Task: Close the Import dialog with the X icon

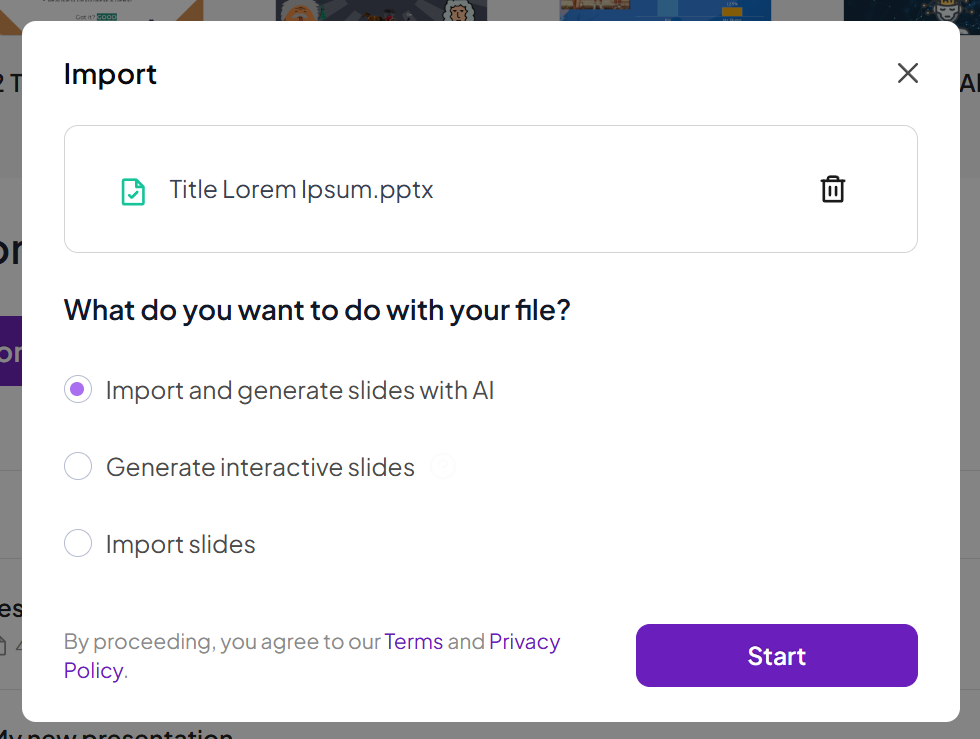Action: [x=907, y=73]
